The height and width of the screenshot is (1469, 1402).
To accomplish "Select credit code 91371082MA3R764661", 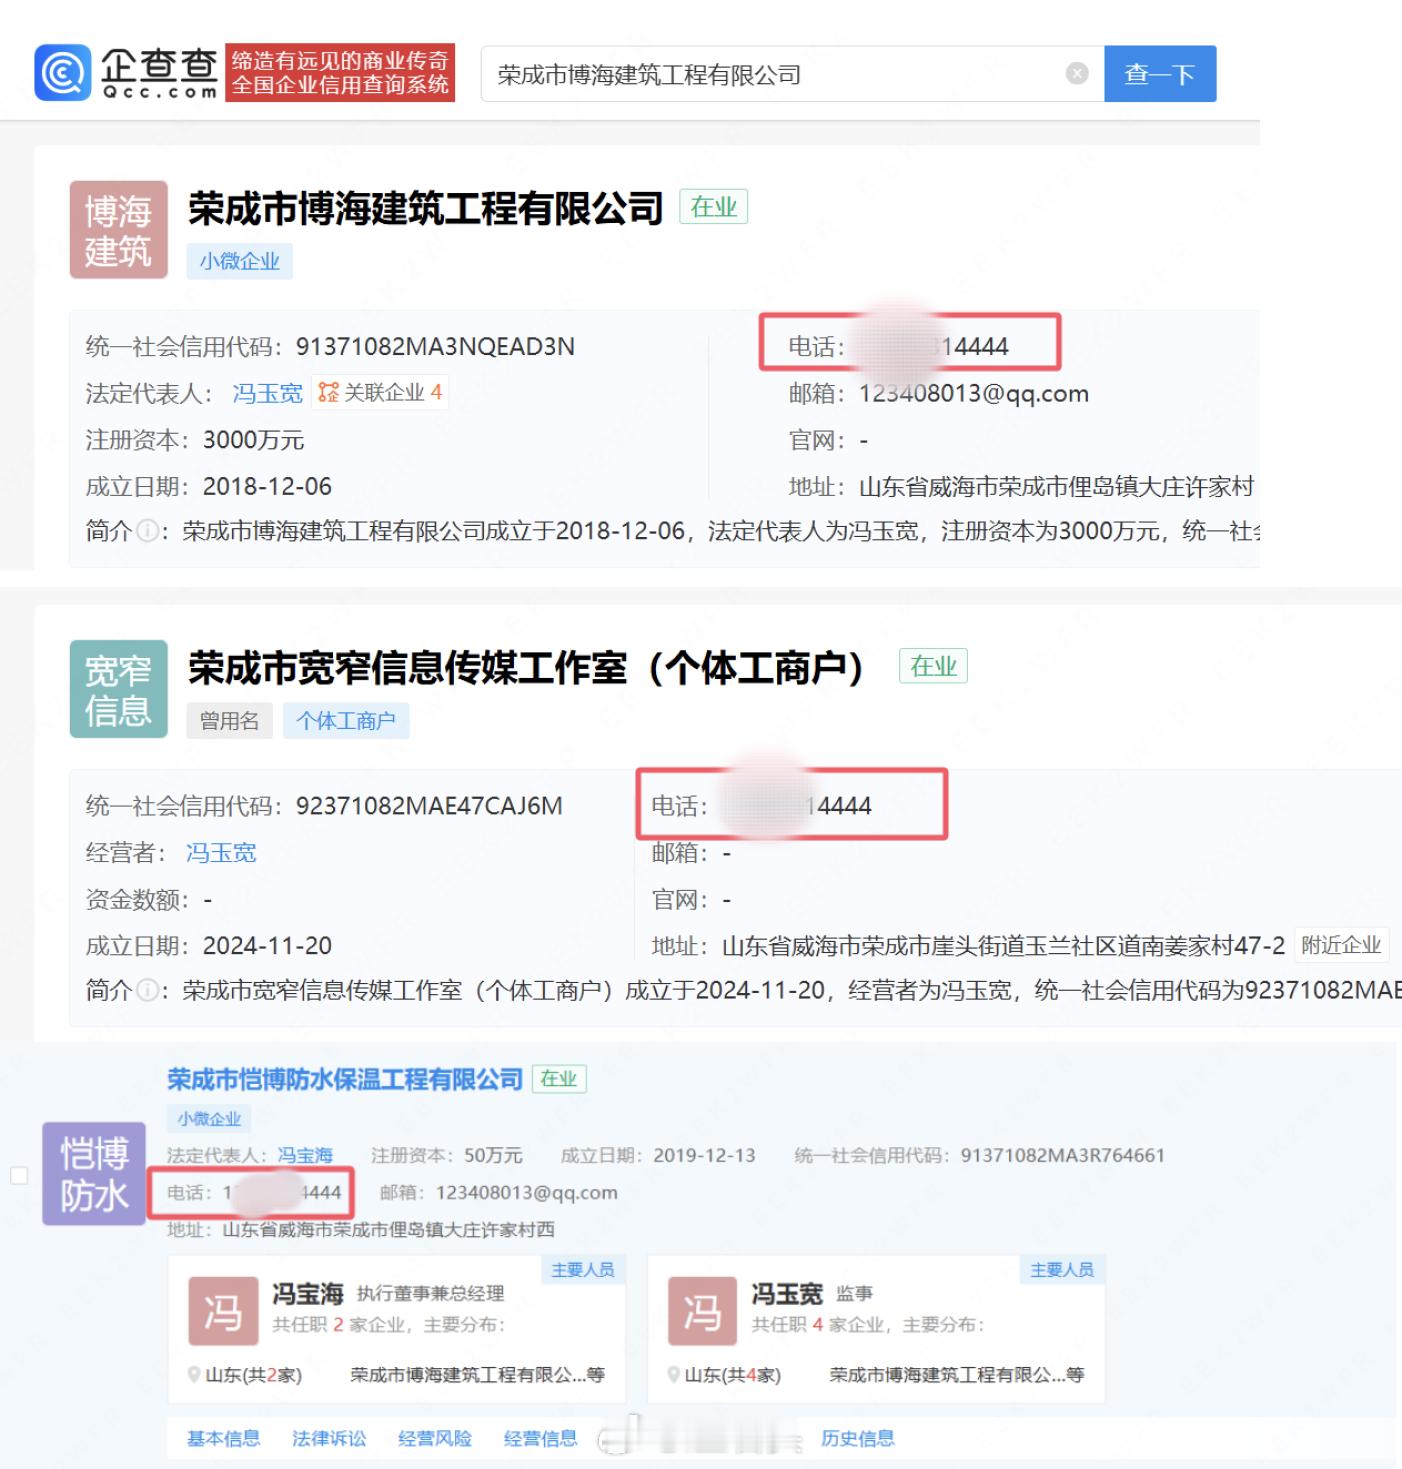I will (x=1063, y=1155).
